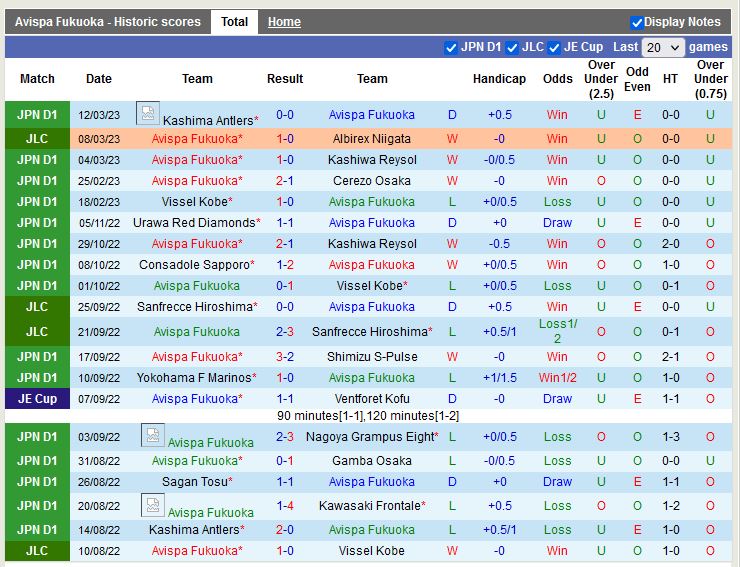Click the 0-0 result on 12/03/23
This screenshot has height=567, width=740.
285,115
